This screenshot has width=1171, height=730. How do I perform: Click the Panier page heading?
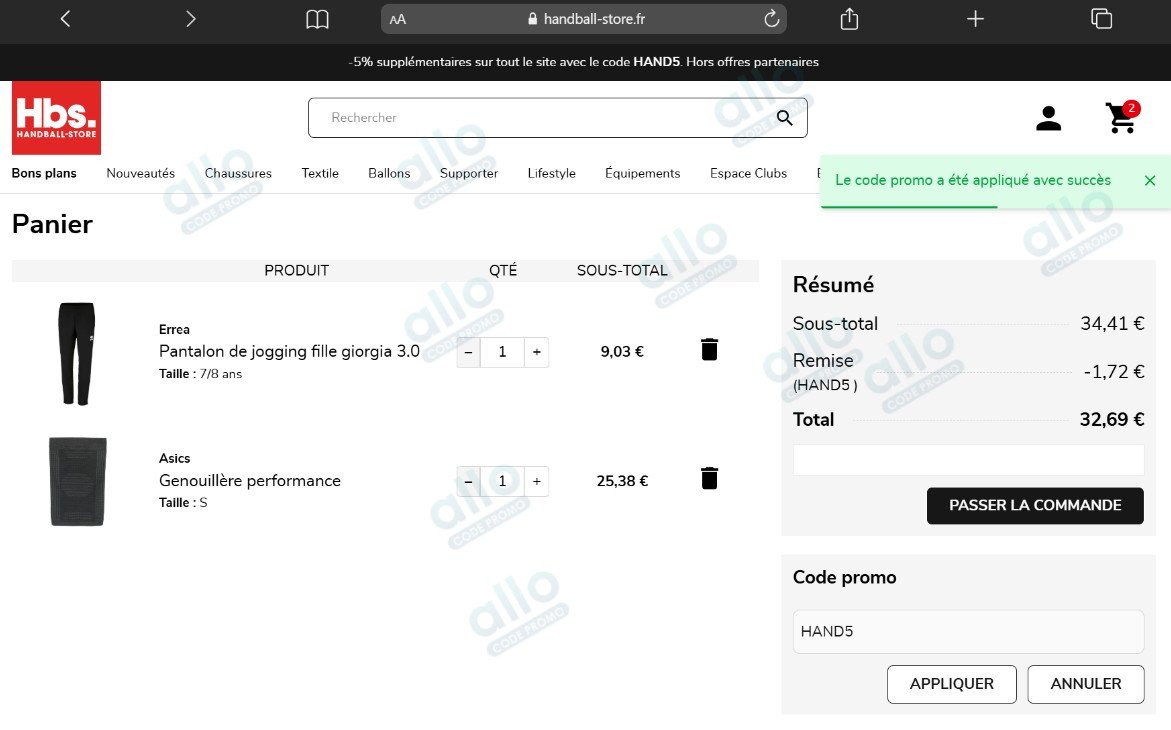point(52,224)
